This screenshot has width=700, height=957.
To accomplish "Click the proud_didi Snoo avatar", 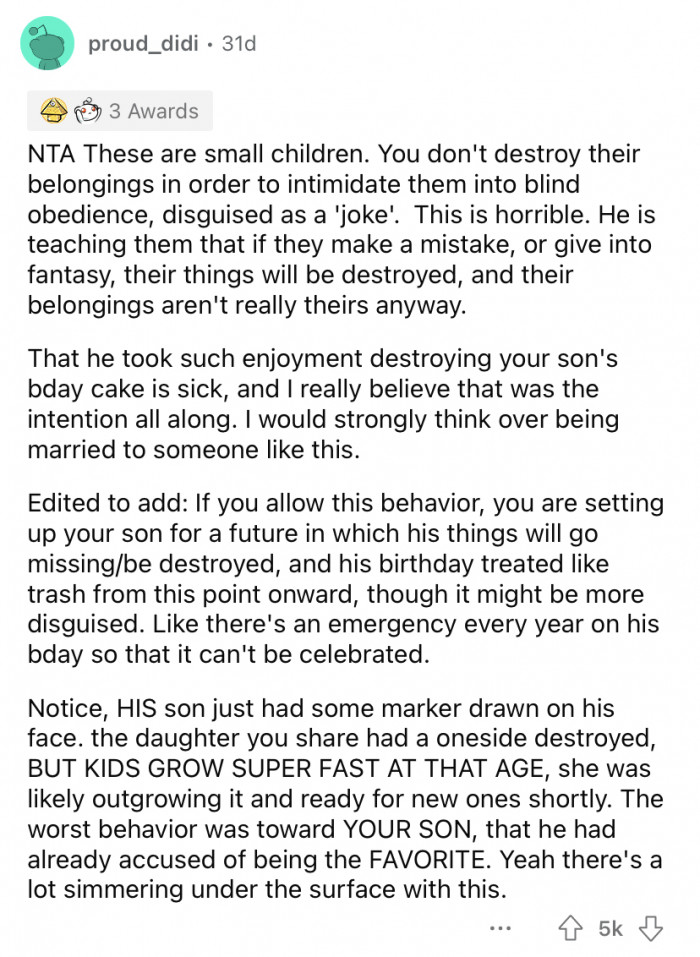I will tap(46, 46).
